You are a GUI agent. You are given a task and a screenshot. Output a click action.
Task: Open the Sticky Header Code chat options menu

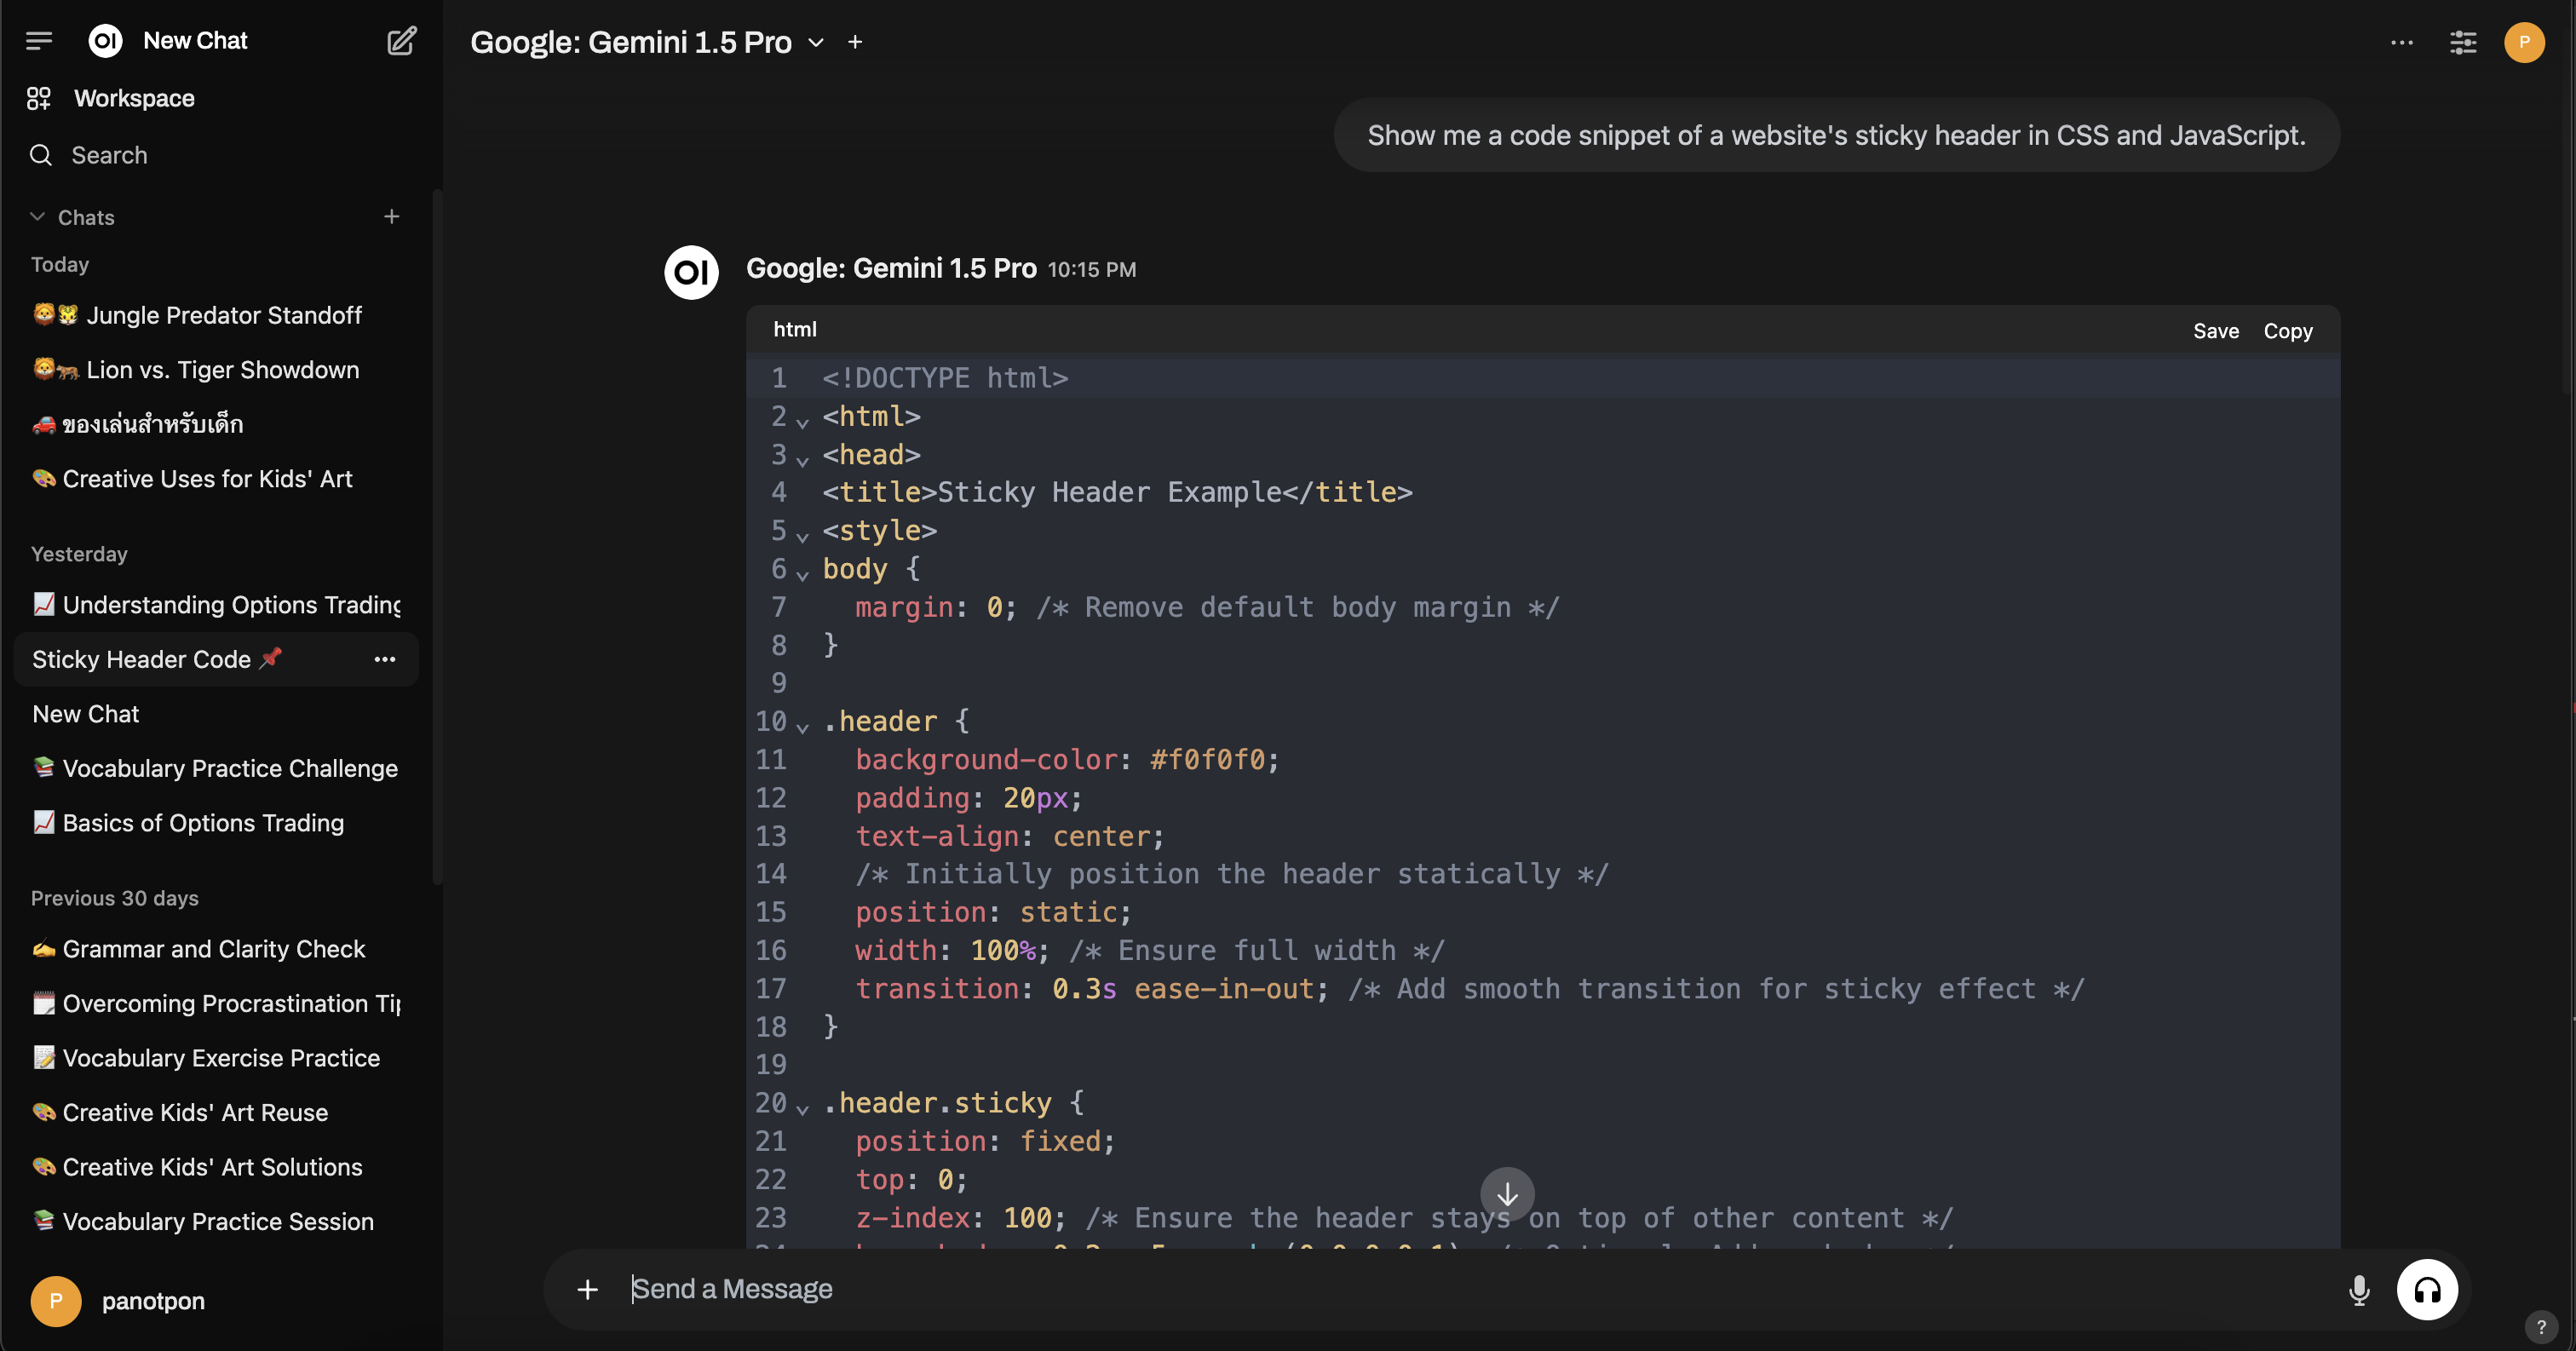point(384,659)
